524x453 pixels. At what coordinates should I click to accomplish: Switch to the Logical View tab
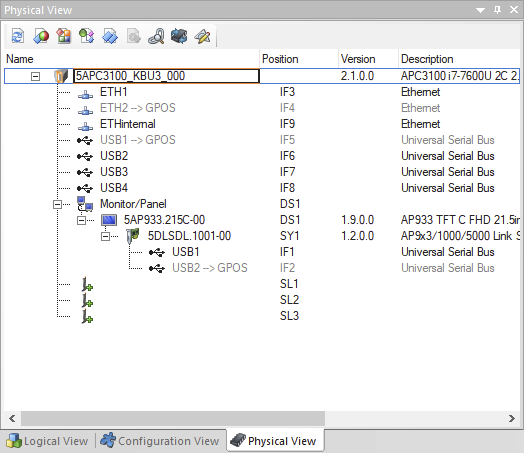[47, 441]
